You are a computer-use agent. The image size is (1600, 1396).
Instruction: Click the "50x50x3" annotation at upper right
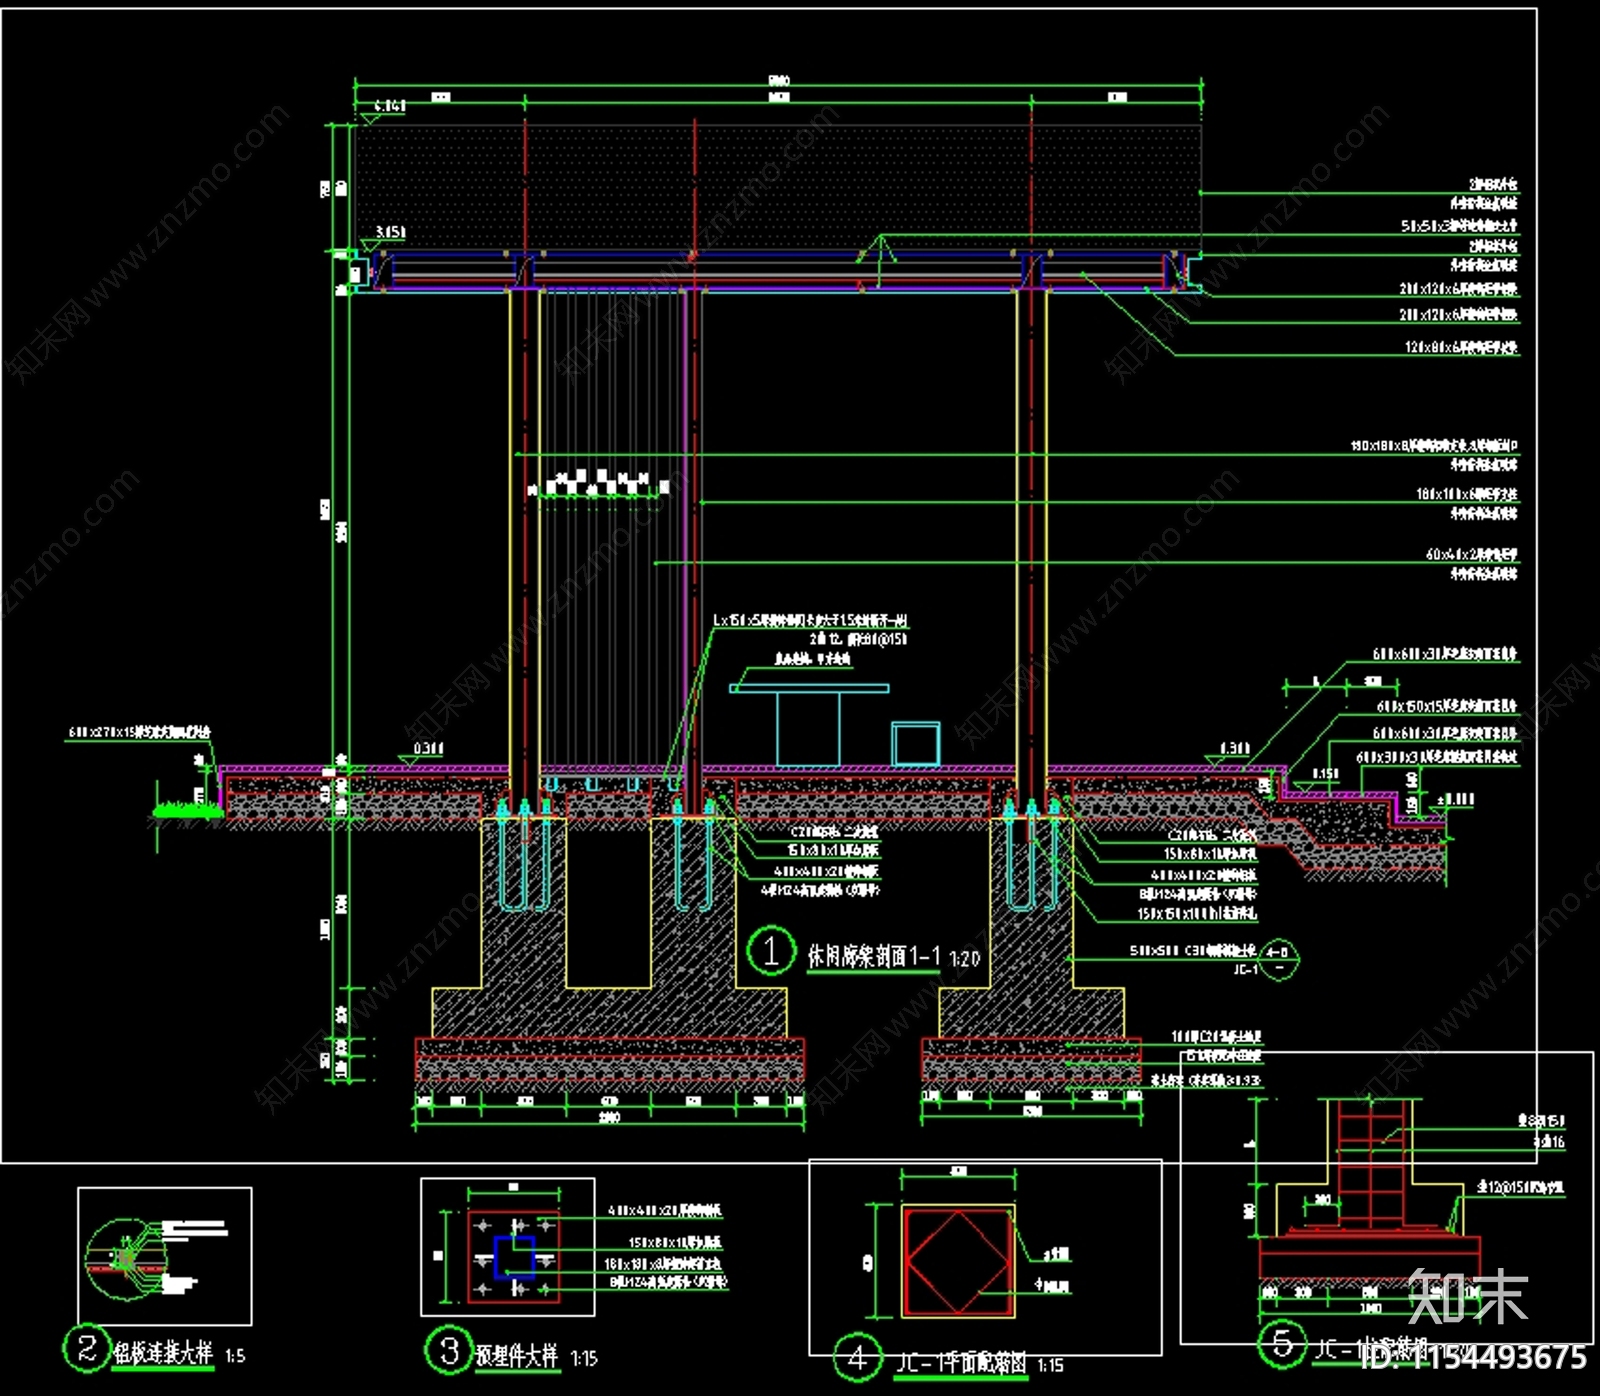coord(1459,226)
